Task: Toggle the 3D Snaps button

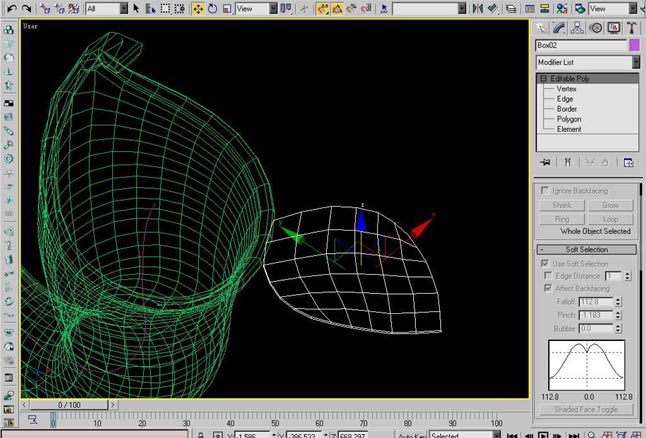Action: (323, 8)
